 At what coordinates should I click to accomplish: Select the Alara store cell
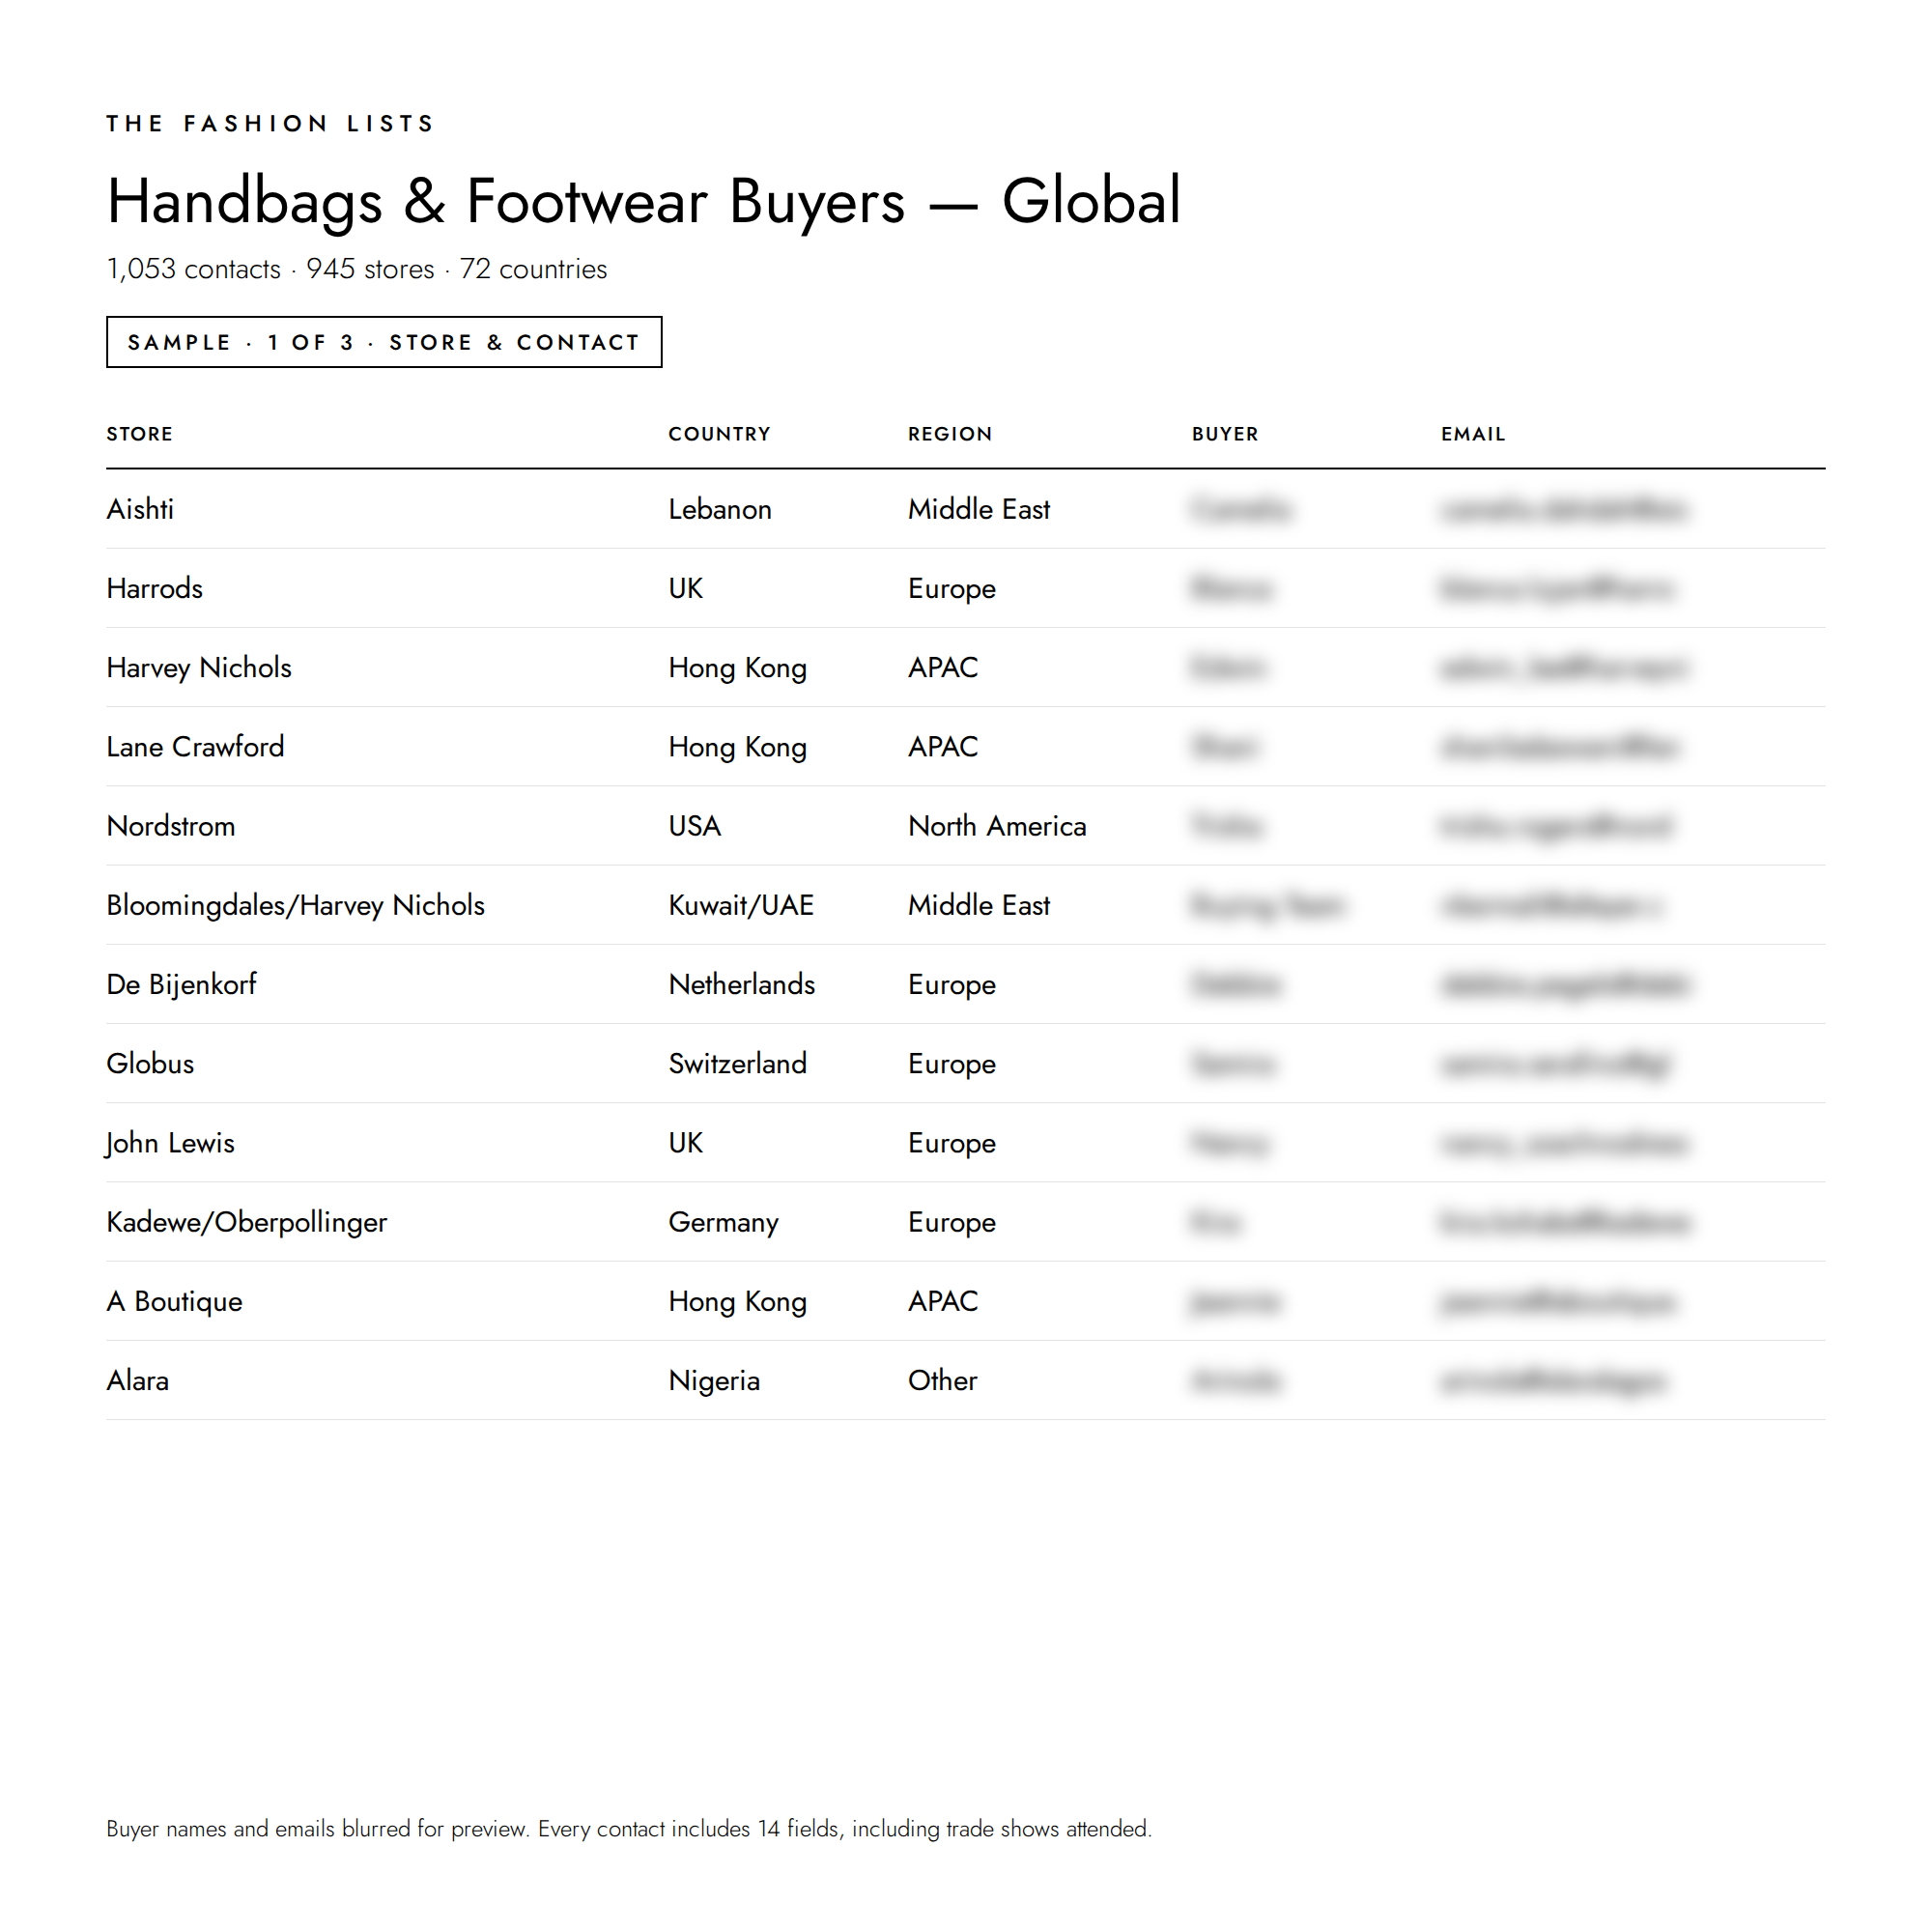[x=137, y=1380]
